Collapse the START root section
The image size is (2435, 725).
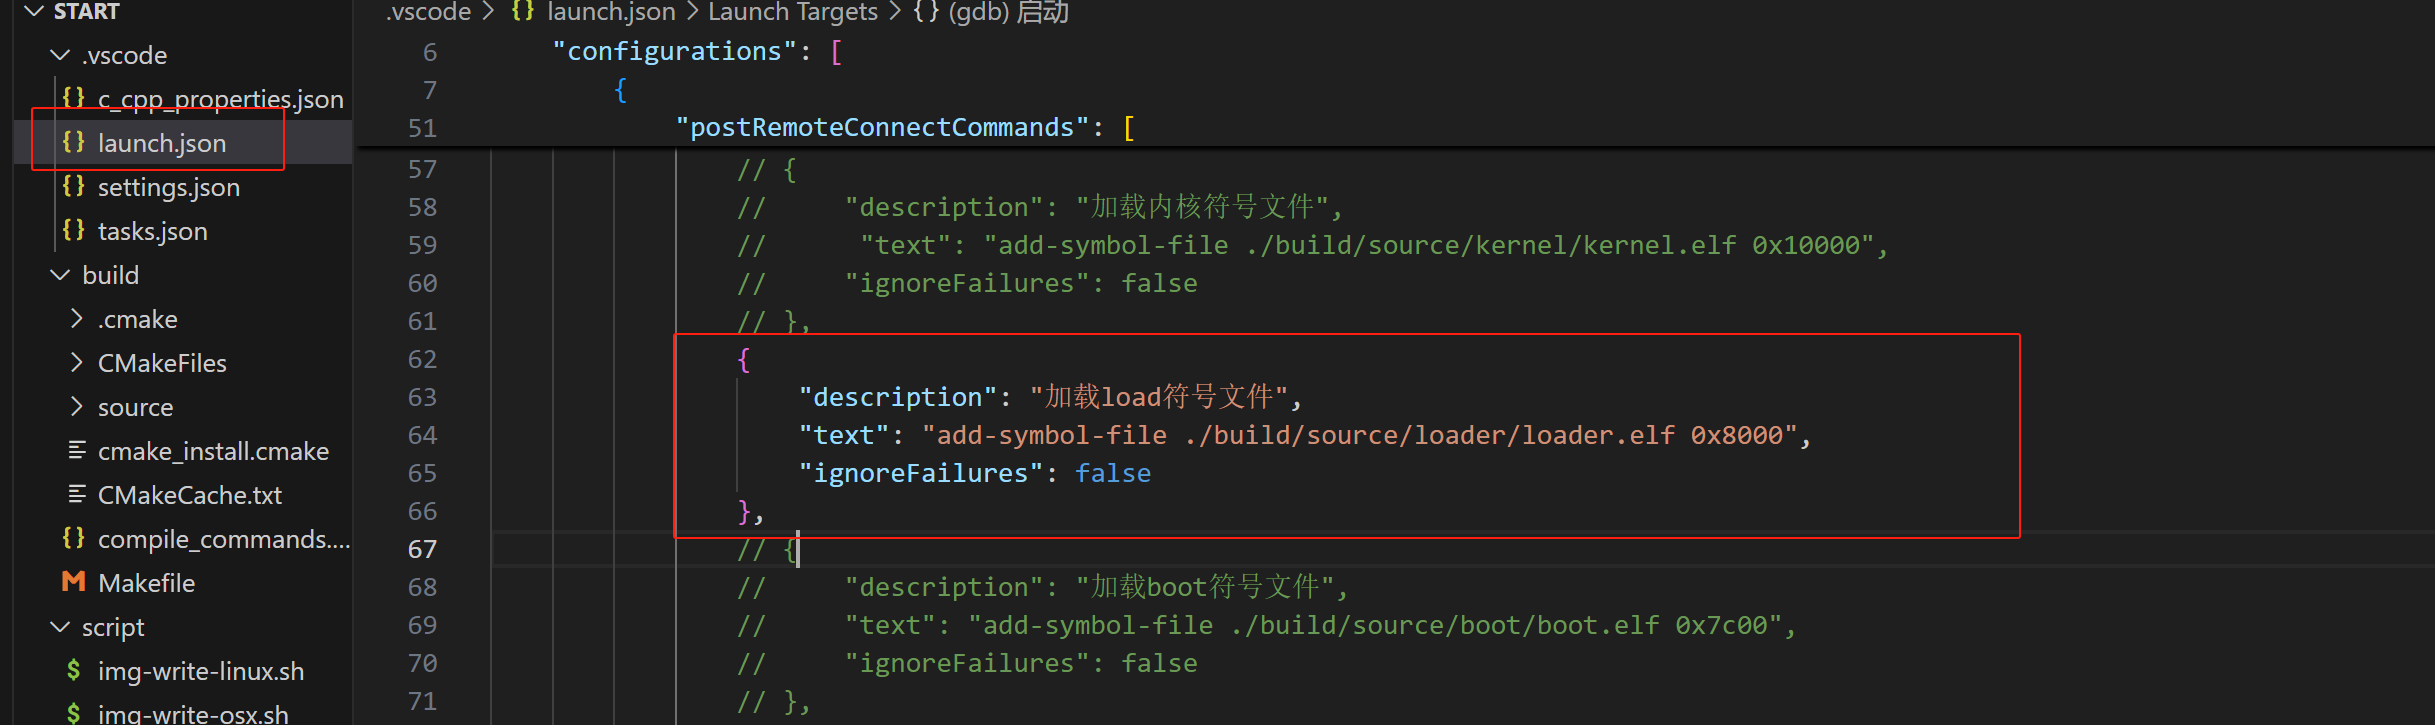pos(34,12)
